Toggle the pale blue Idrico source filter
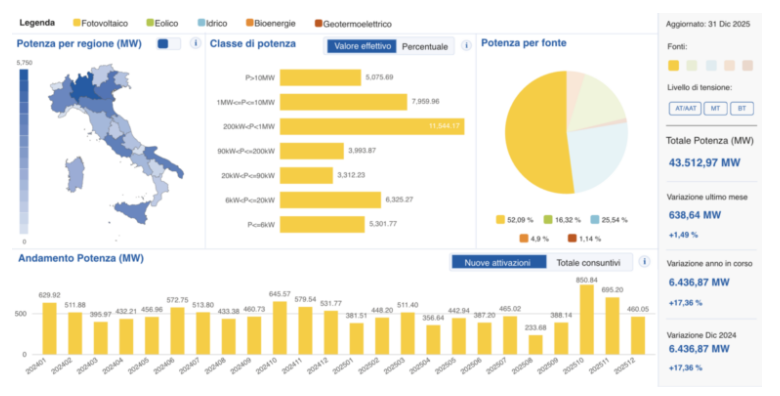 coord(710,65)
